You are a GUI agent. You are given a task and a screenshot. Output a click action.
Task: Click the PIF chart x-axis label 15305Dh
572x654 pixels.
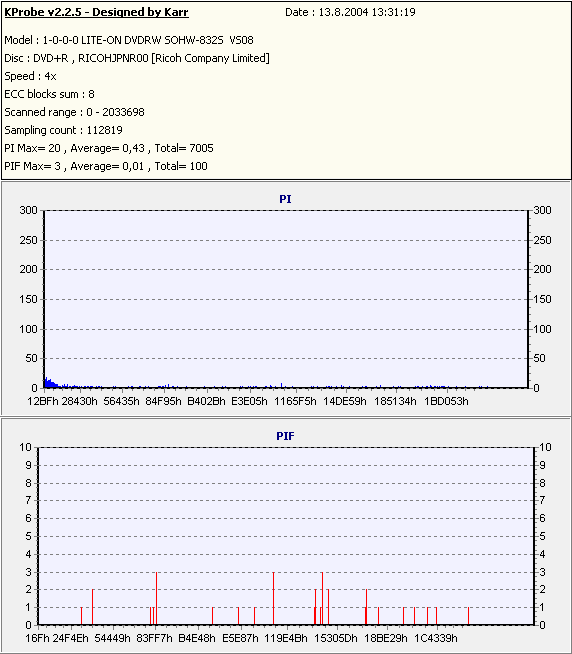click(x=336, y=638)
